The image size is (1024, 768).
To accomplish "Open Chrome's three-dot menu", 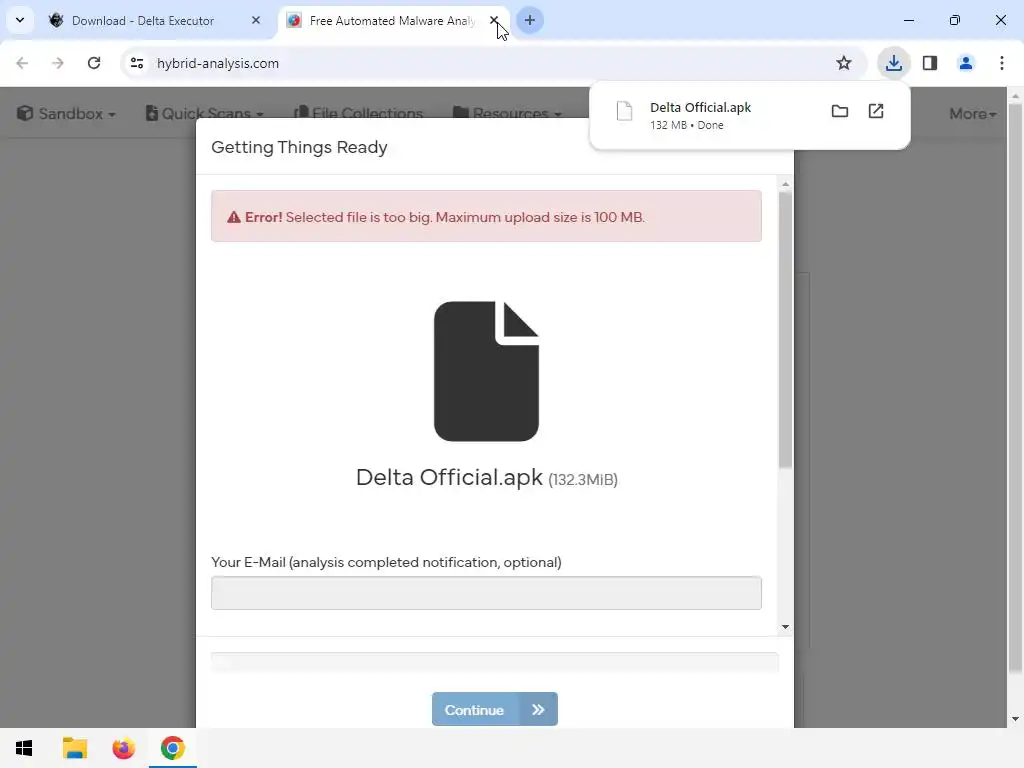I will pyautogui.click(x=1002, y=63).
